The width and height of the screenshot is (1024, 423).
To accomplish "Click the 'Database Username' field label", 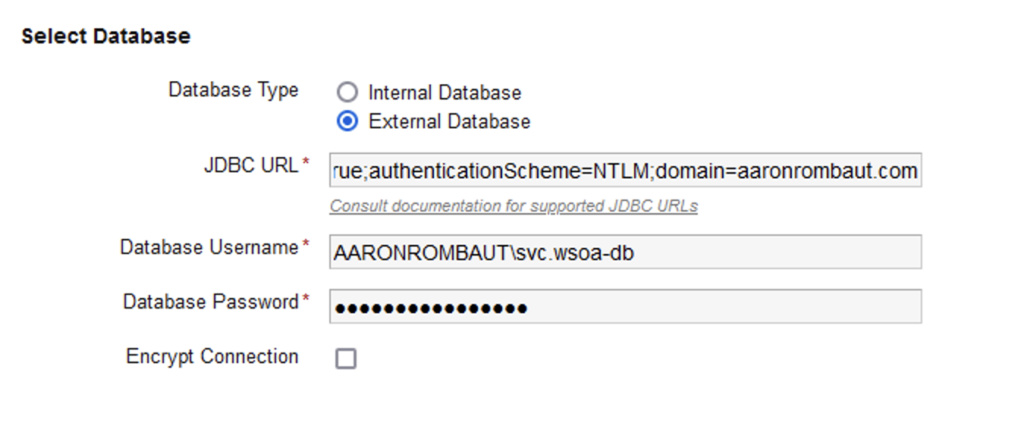I will (209, 247).
